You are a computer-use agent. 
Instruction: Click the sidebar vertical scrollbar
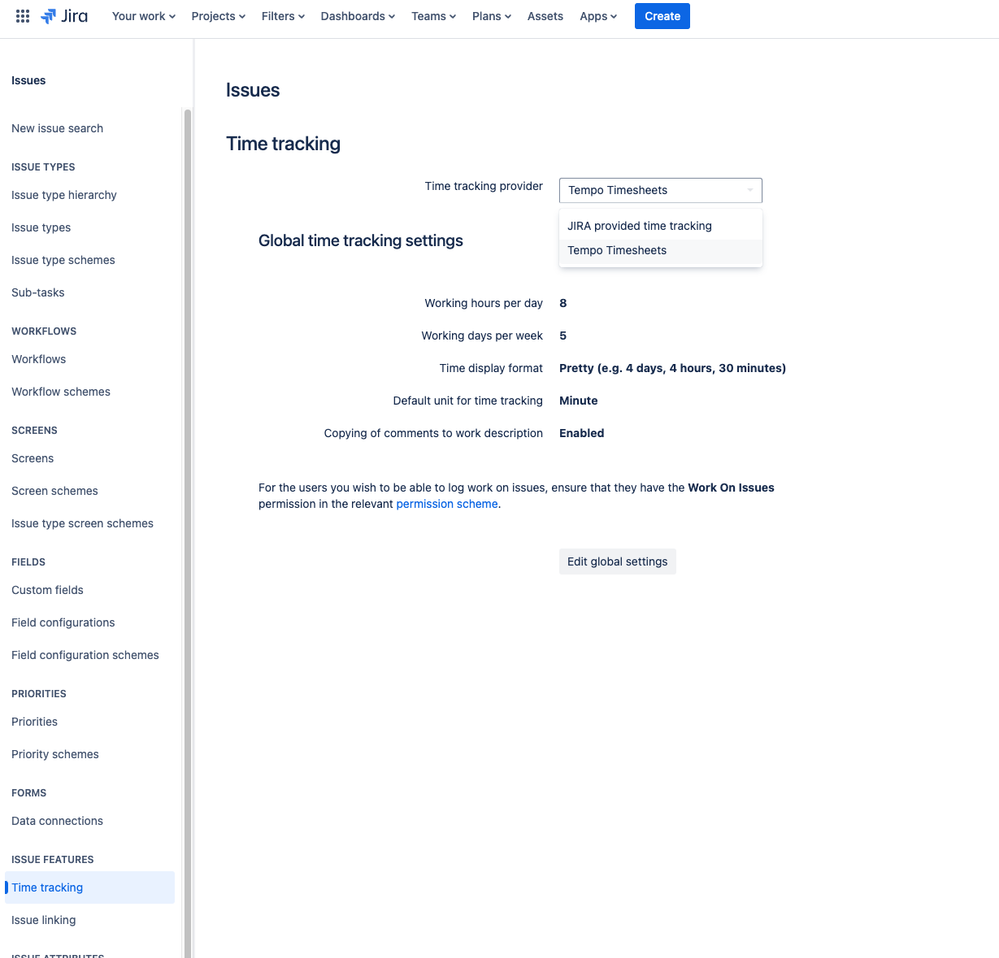coord(187,533)
